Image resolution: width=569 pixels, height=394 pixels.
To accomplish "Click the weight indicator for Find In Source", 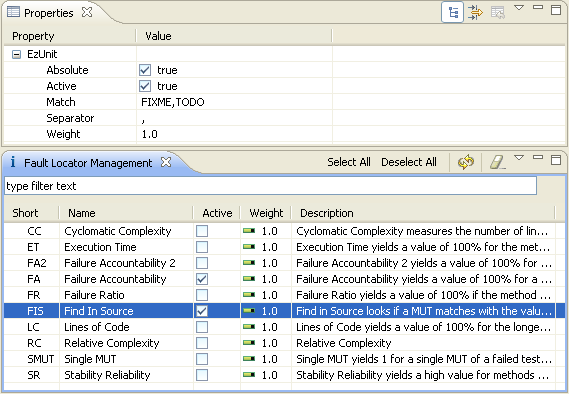I will pos(249,311).
